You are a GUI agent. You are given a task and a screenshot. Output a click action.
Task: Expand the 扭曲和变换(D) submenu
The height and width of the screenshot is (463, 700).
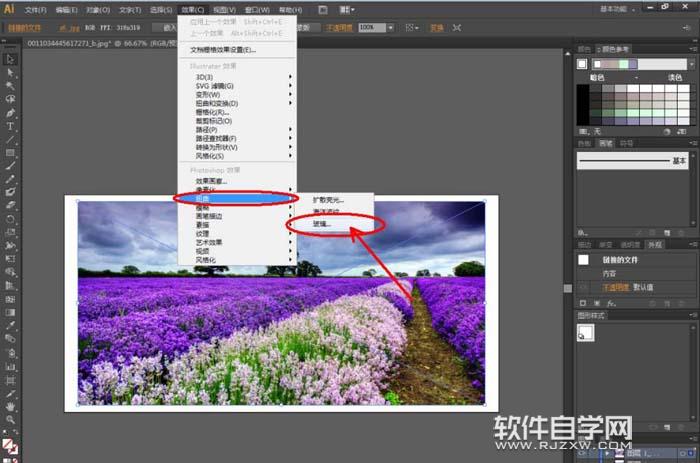tap(237, 103)
